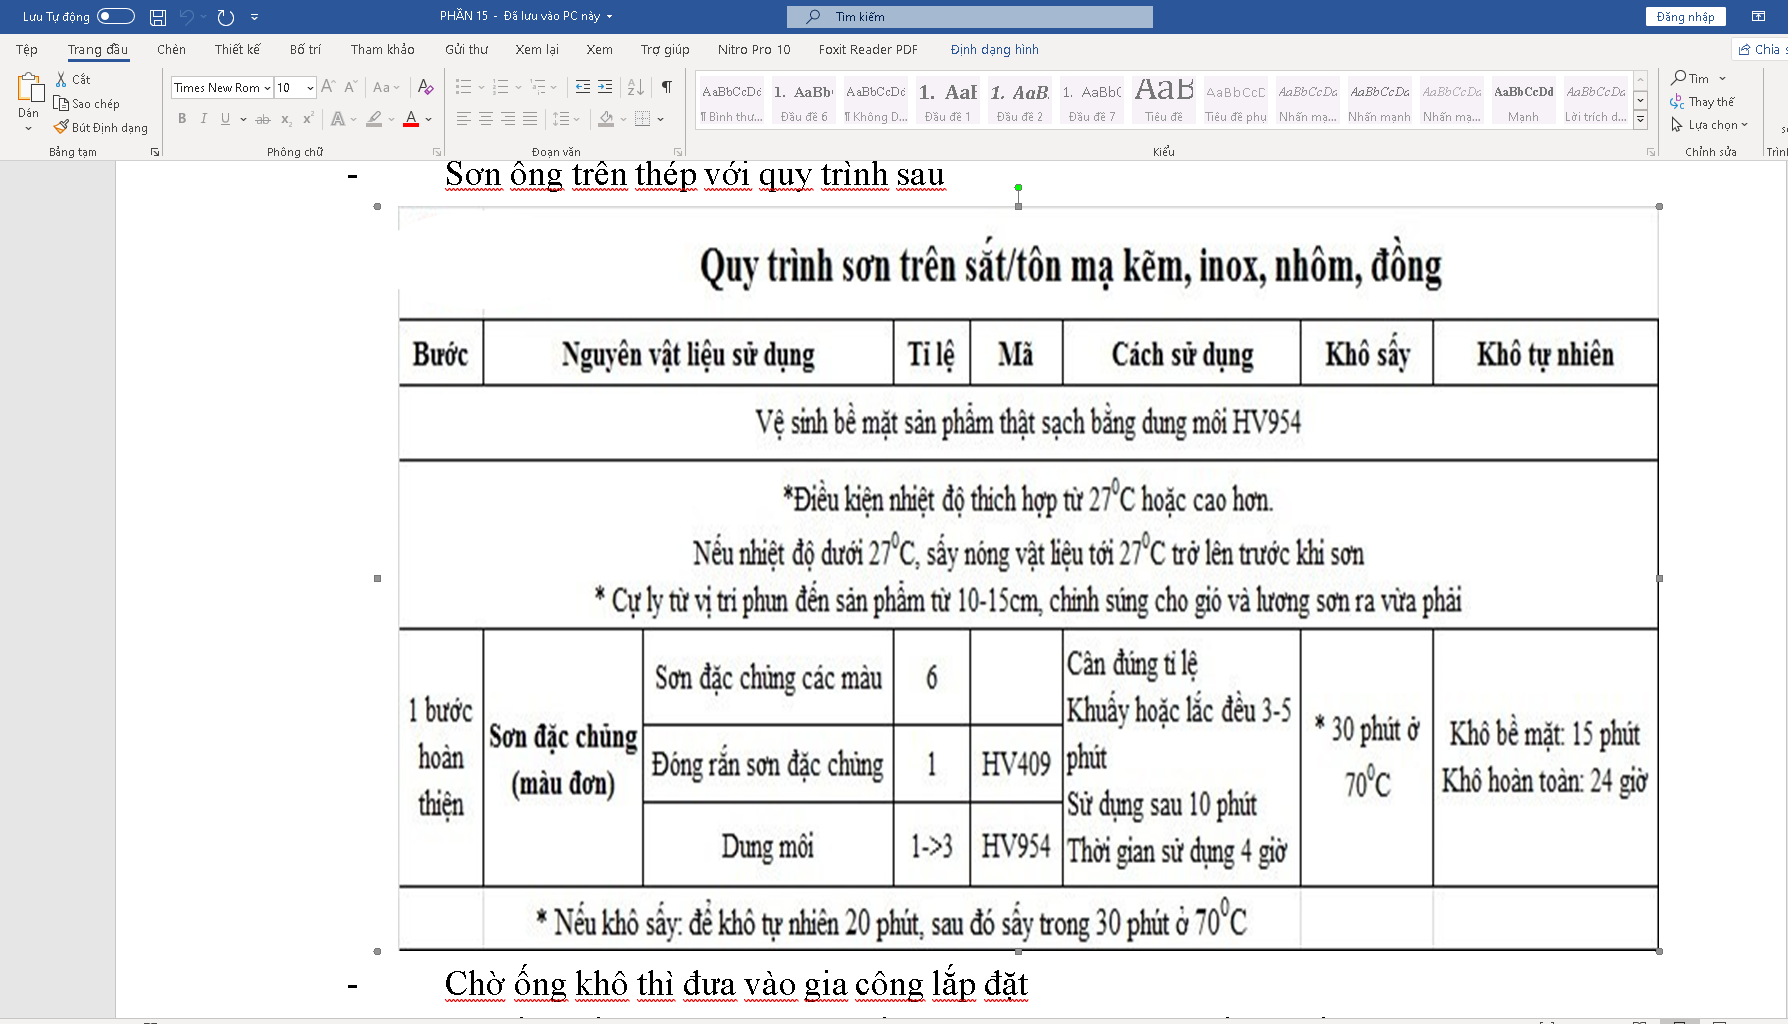Click the Increase Indent icon
Viewport: 1788px width, 1024px height.
point(605,87)
